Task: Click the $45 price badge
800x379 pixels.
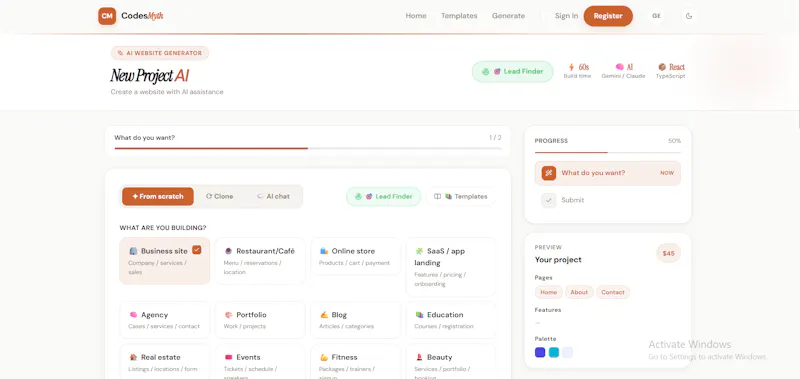Action: pos(668,253)
